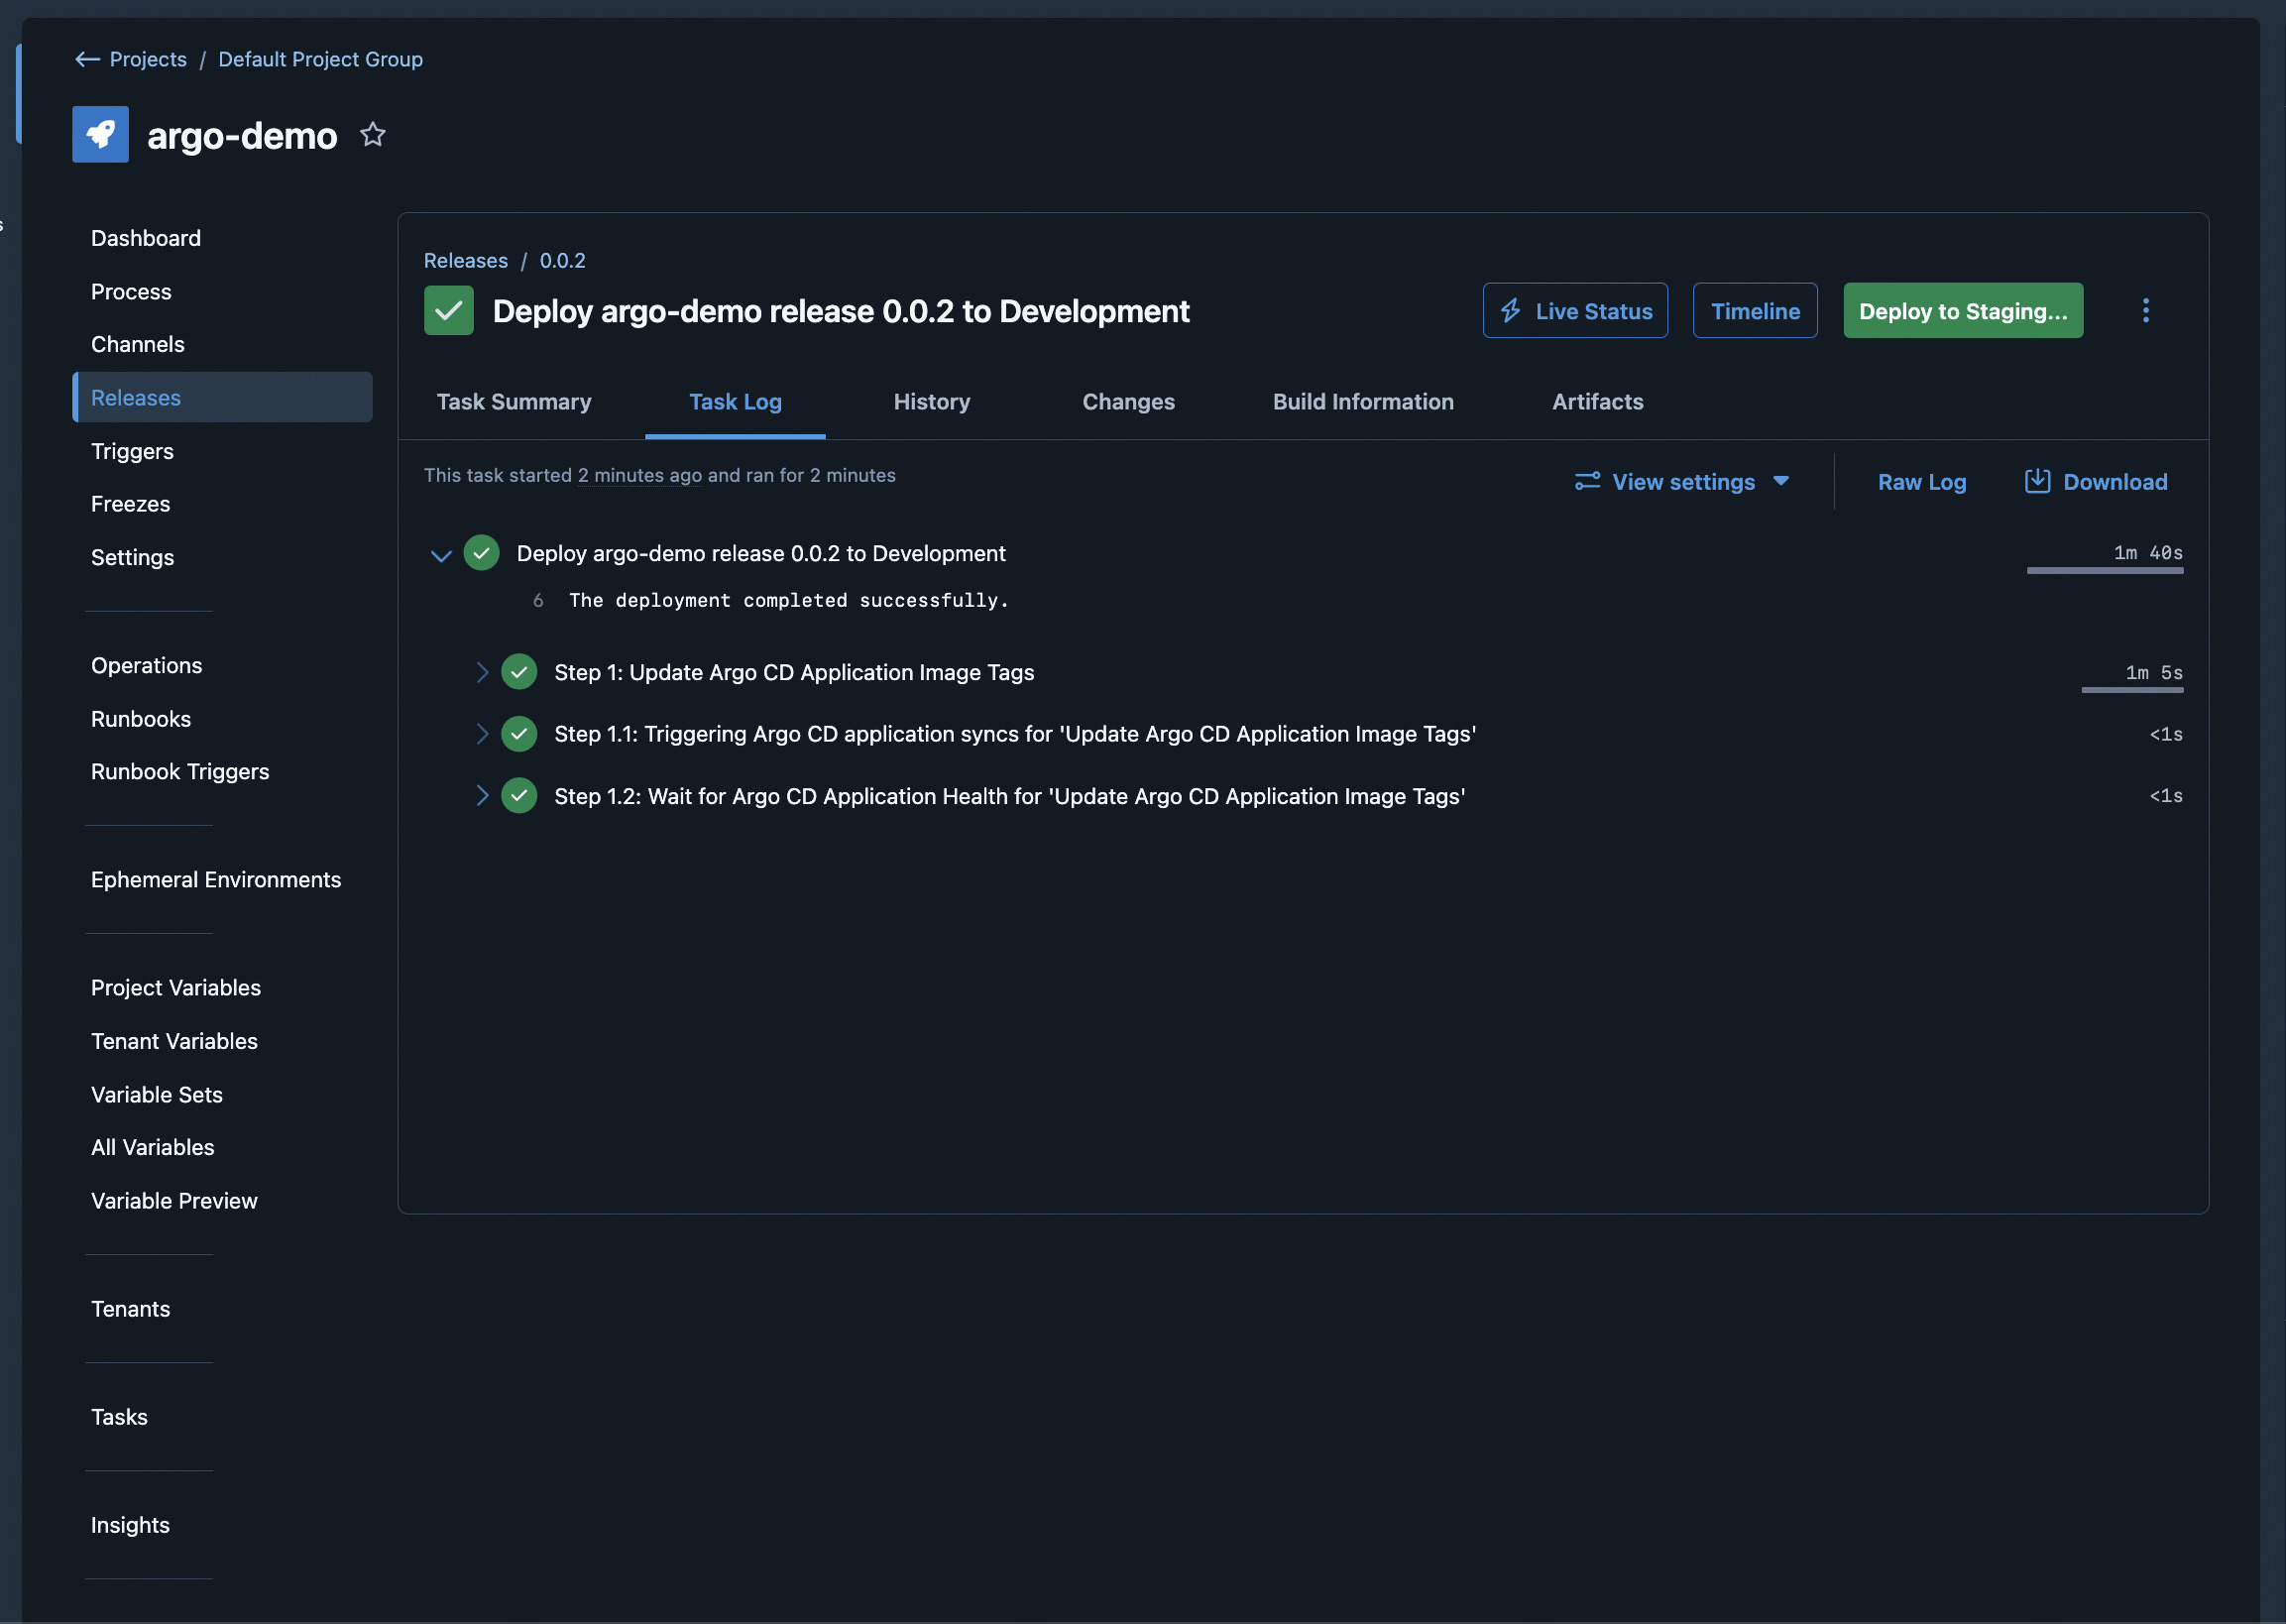Go to the Artifacts tab

click(1598, 402)
